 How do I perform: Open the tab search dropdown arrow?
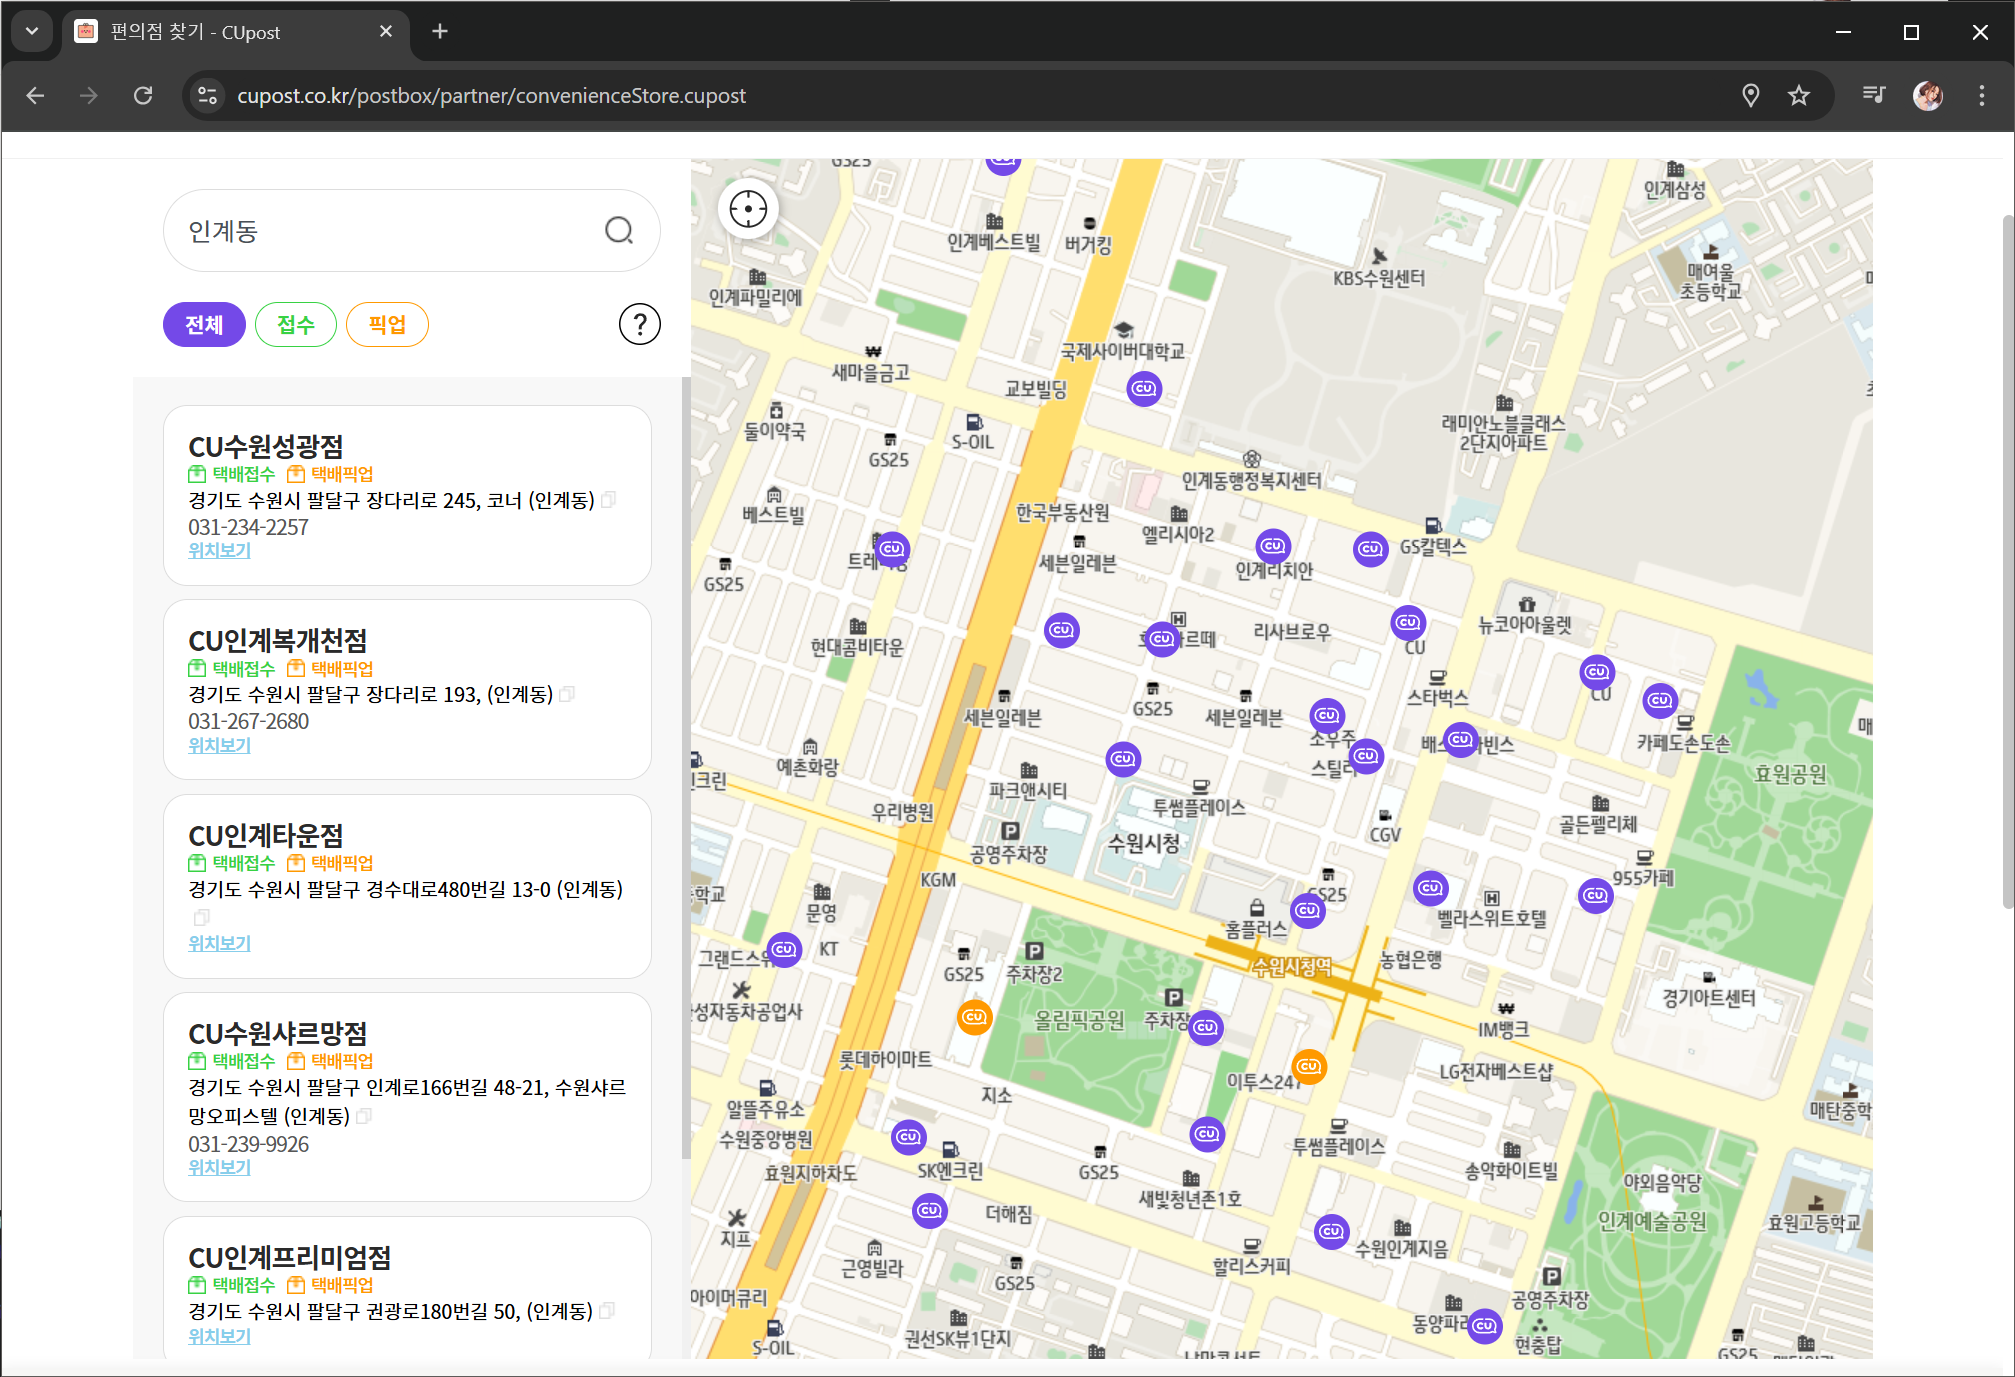pyautogui.click(x=32, y=31)
